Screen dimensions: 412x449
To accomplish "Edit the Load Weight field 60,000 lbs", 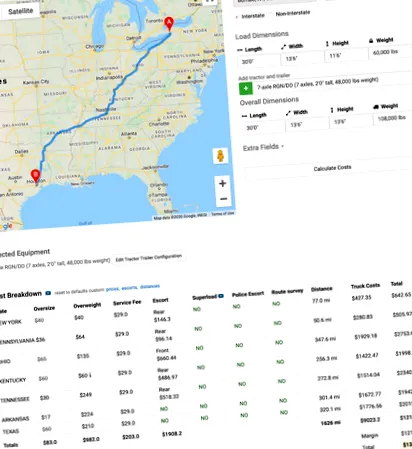I will (390, 52).
